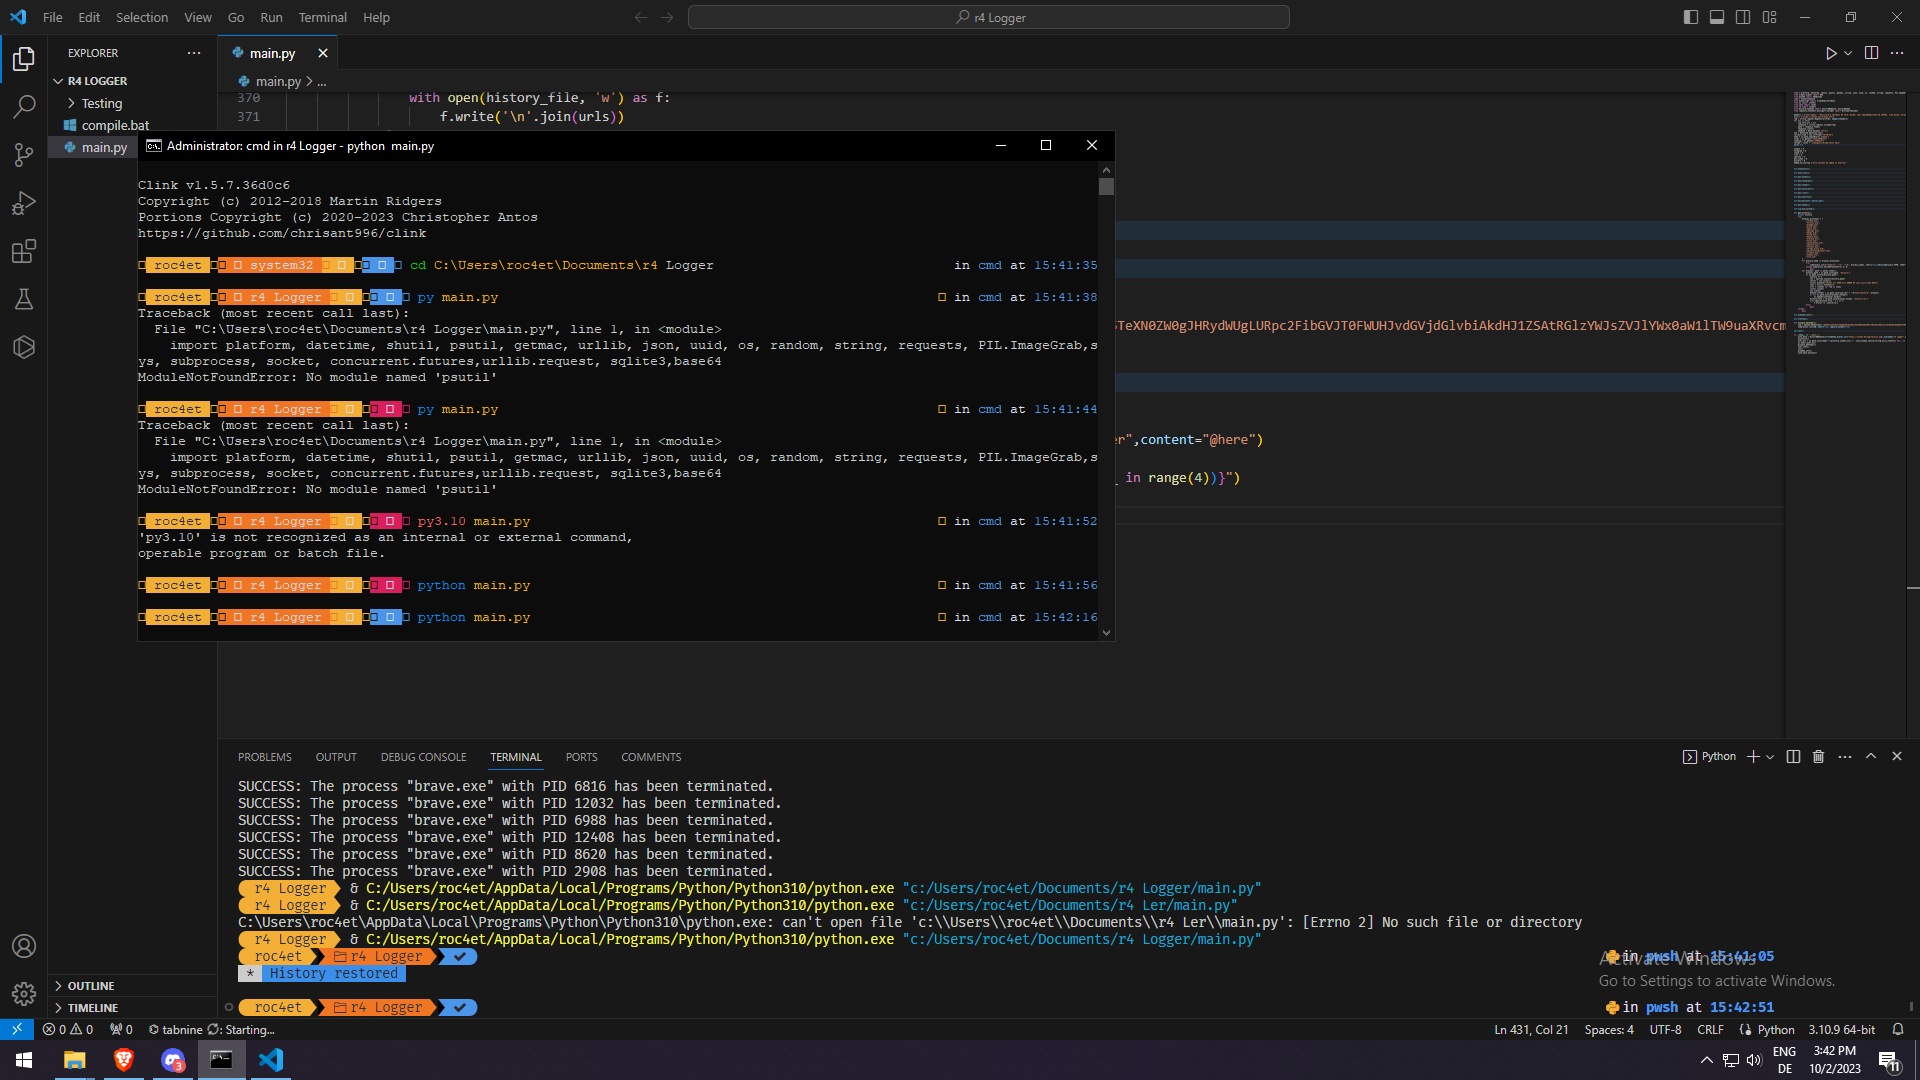Viewport: 1920px width, 1080px height.
Task: Open the File menu
Action: point(52,17)
